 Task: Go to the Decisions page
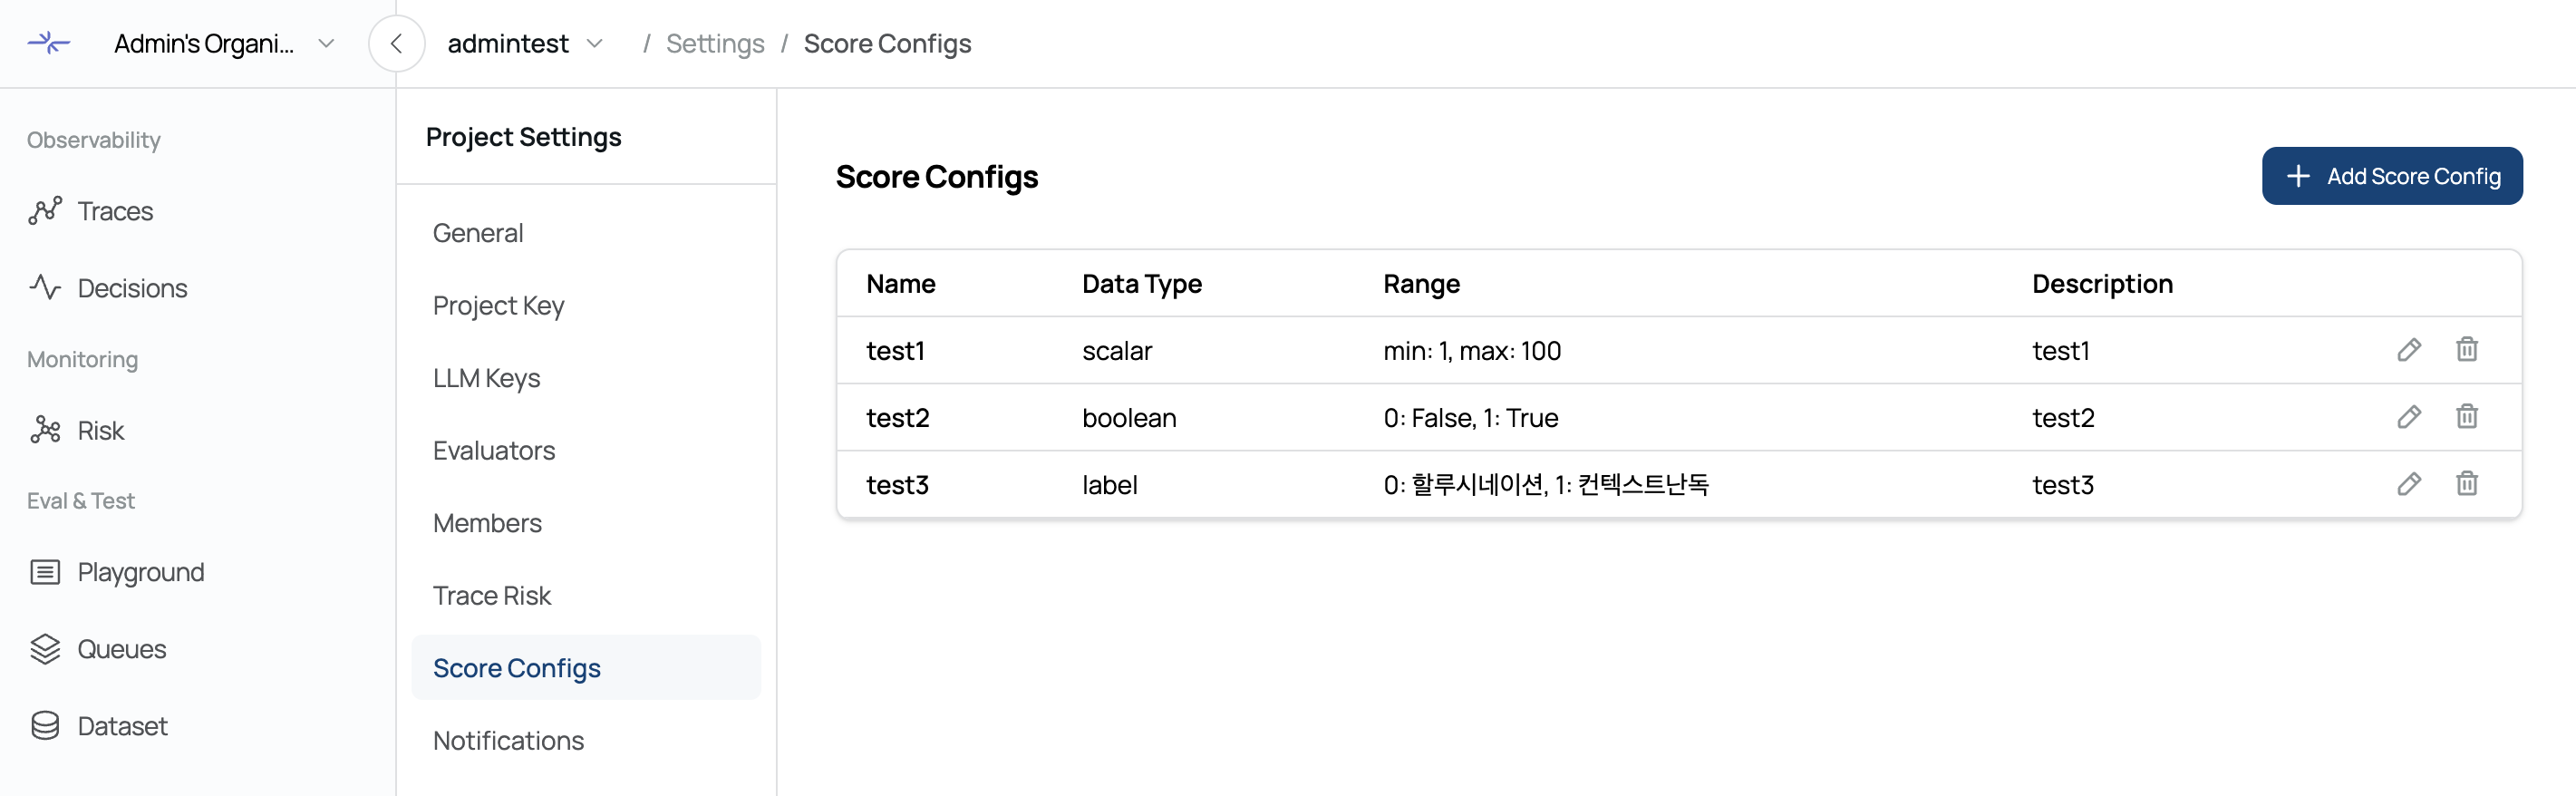(x=132, y=288)
